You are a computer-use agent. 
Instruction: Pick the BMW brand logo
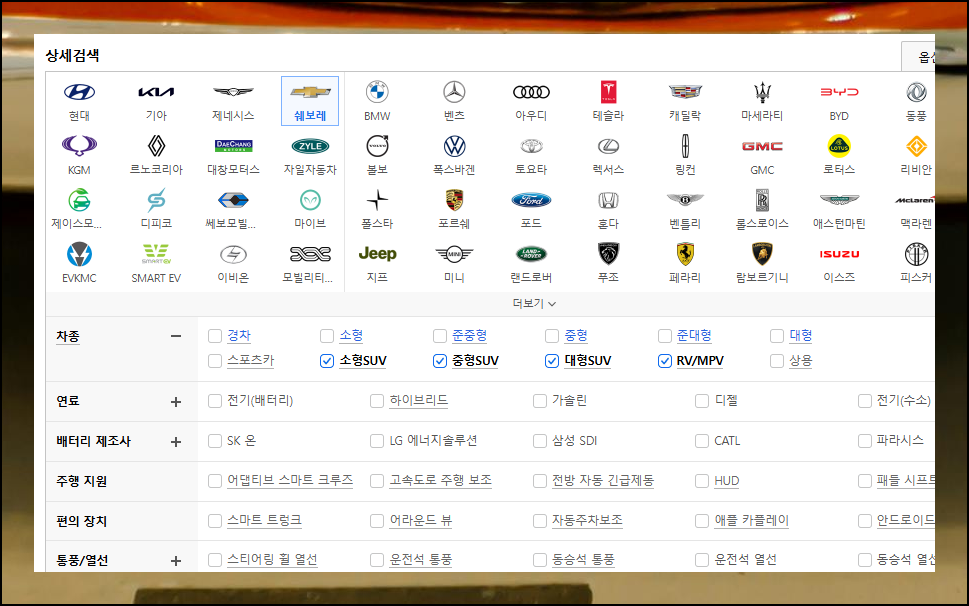(x=377, y=92)
